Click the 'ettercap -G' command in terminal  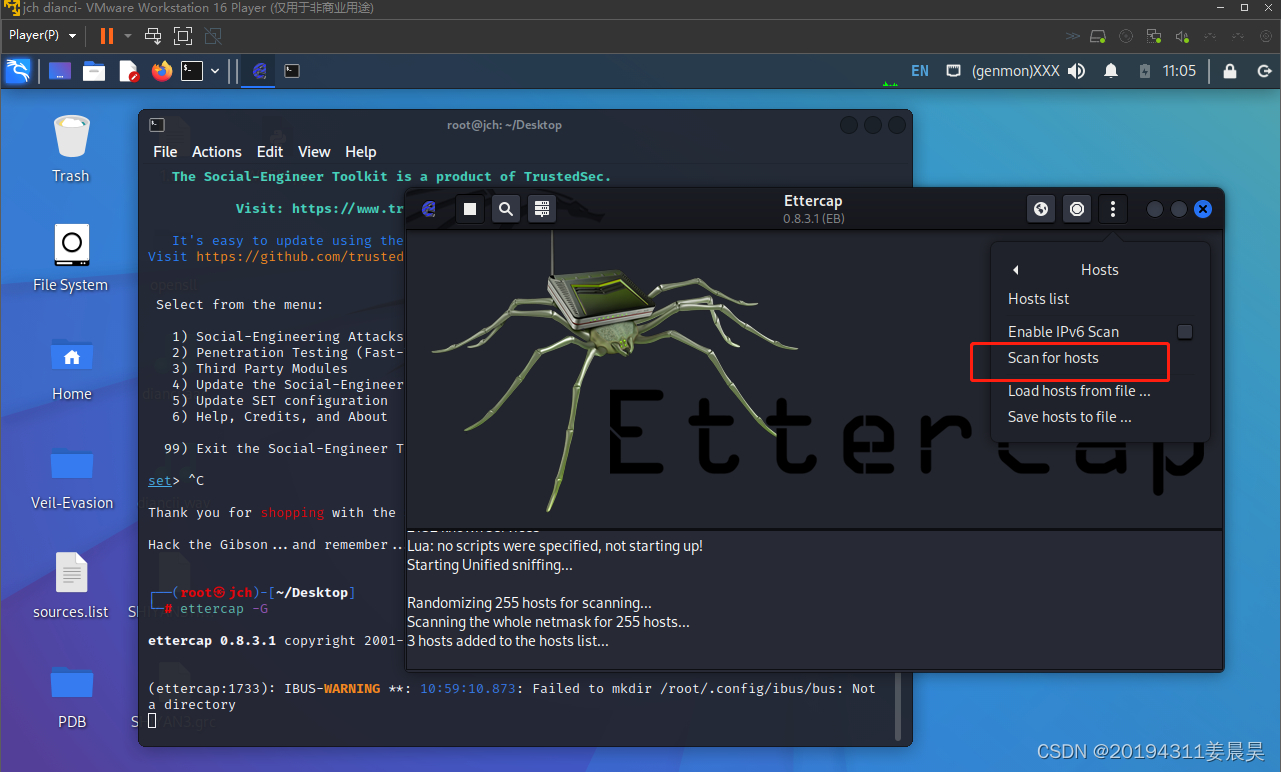[x=224, y=609]
